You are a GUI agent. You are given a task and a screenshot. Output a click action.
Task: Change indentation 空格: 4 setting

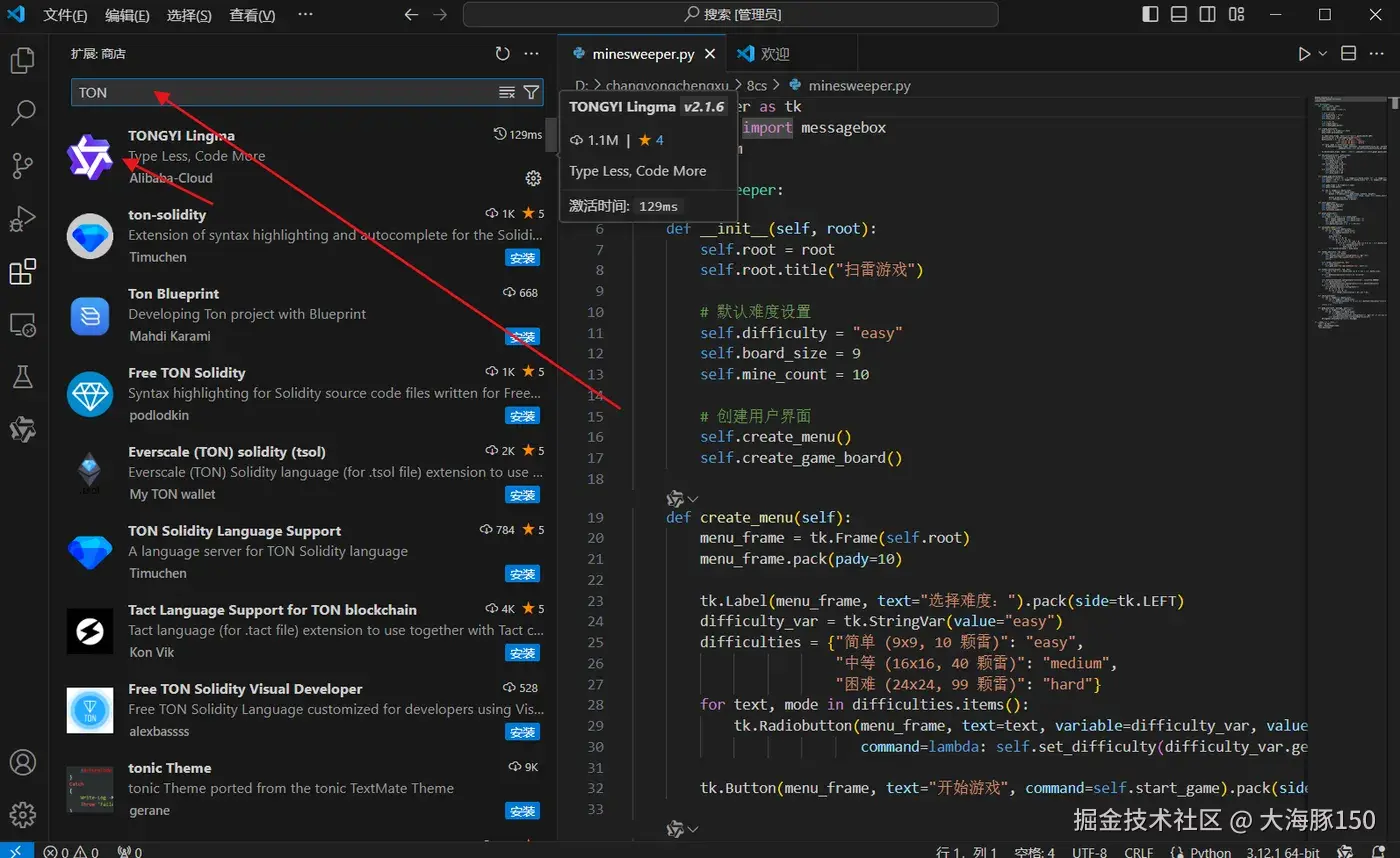(1034, 852)
